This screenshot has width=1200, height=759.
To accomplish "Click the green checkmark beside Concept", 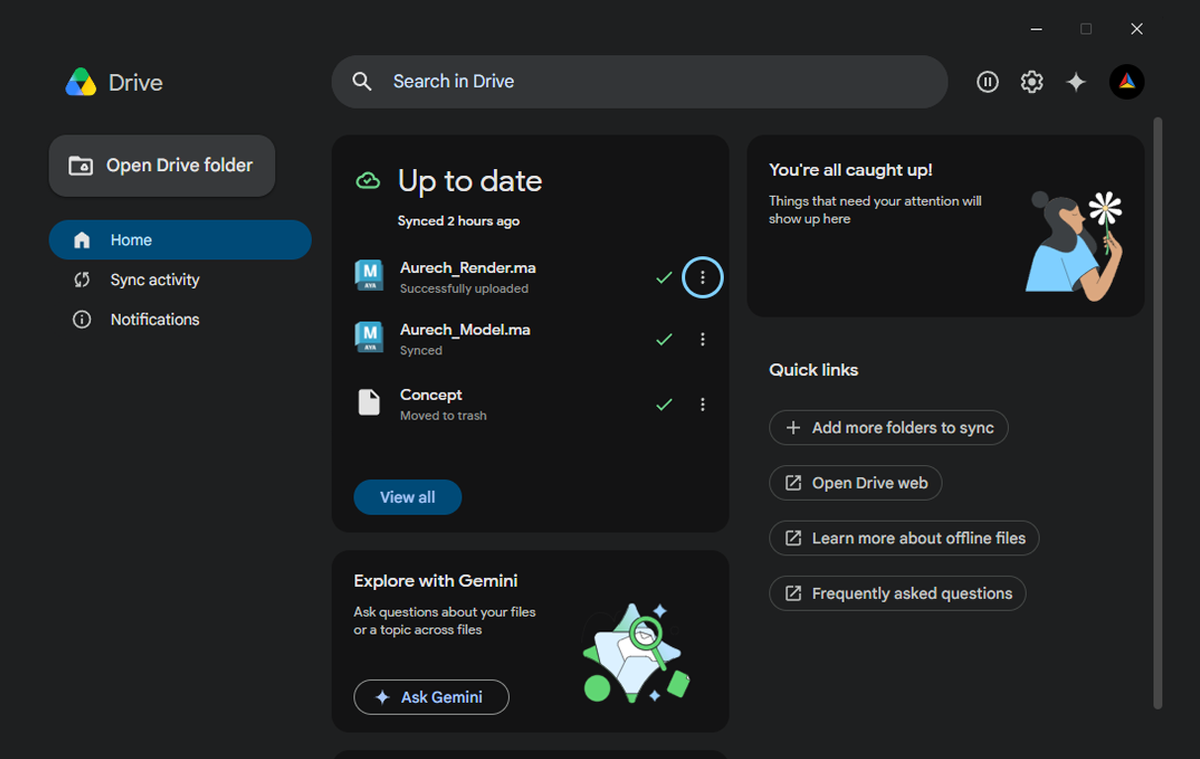I will coord(663,405).
